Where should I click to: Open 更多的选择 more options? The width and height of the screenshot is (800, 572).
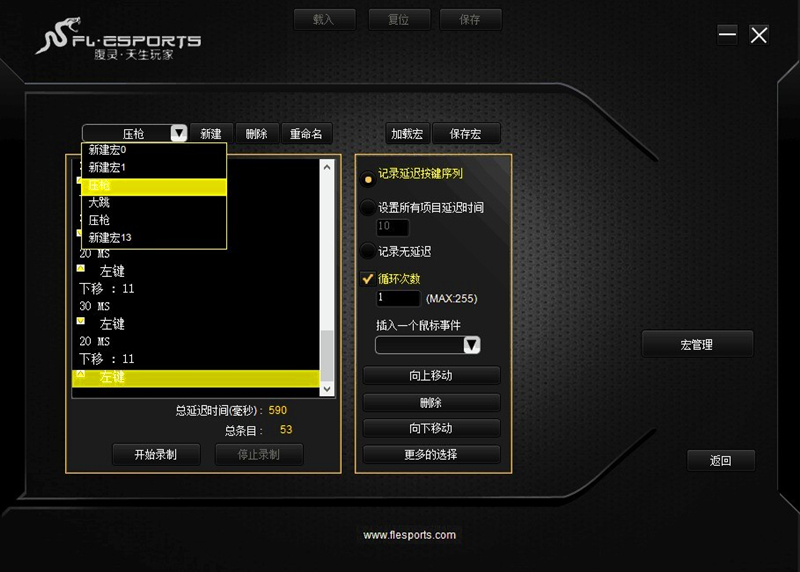431,454
